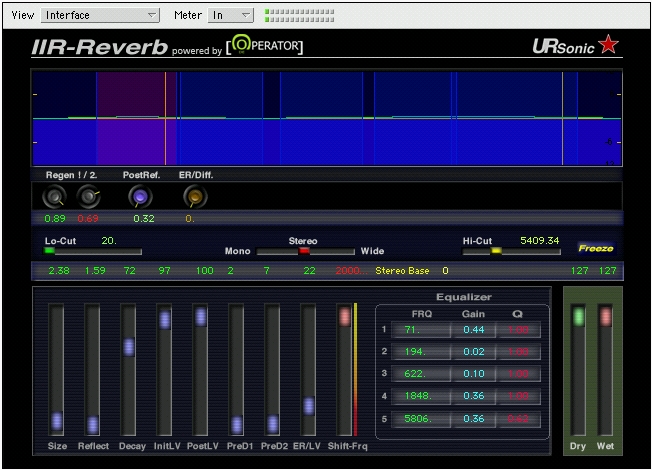The image size is (652, 470).
Task: Open the Meter dropdown showing In
Action: pos(231,15)
